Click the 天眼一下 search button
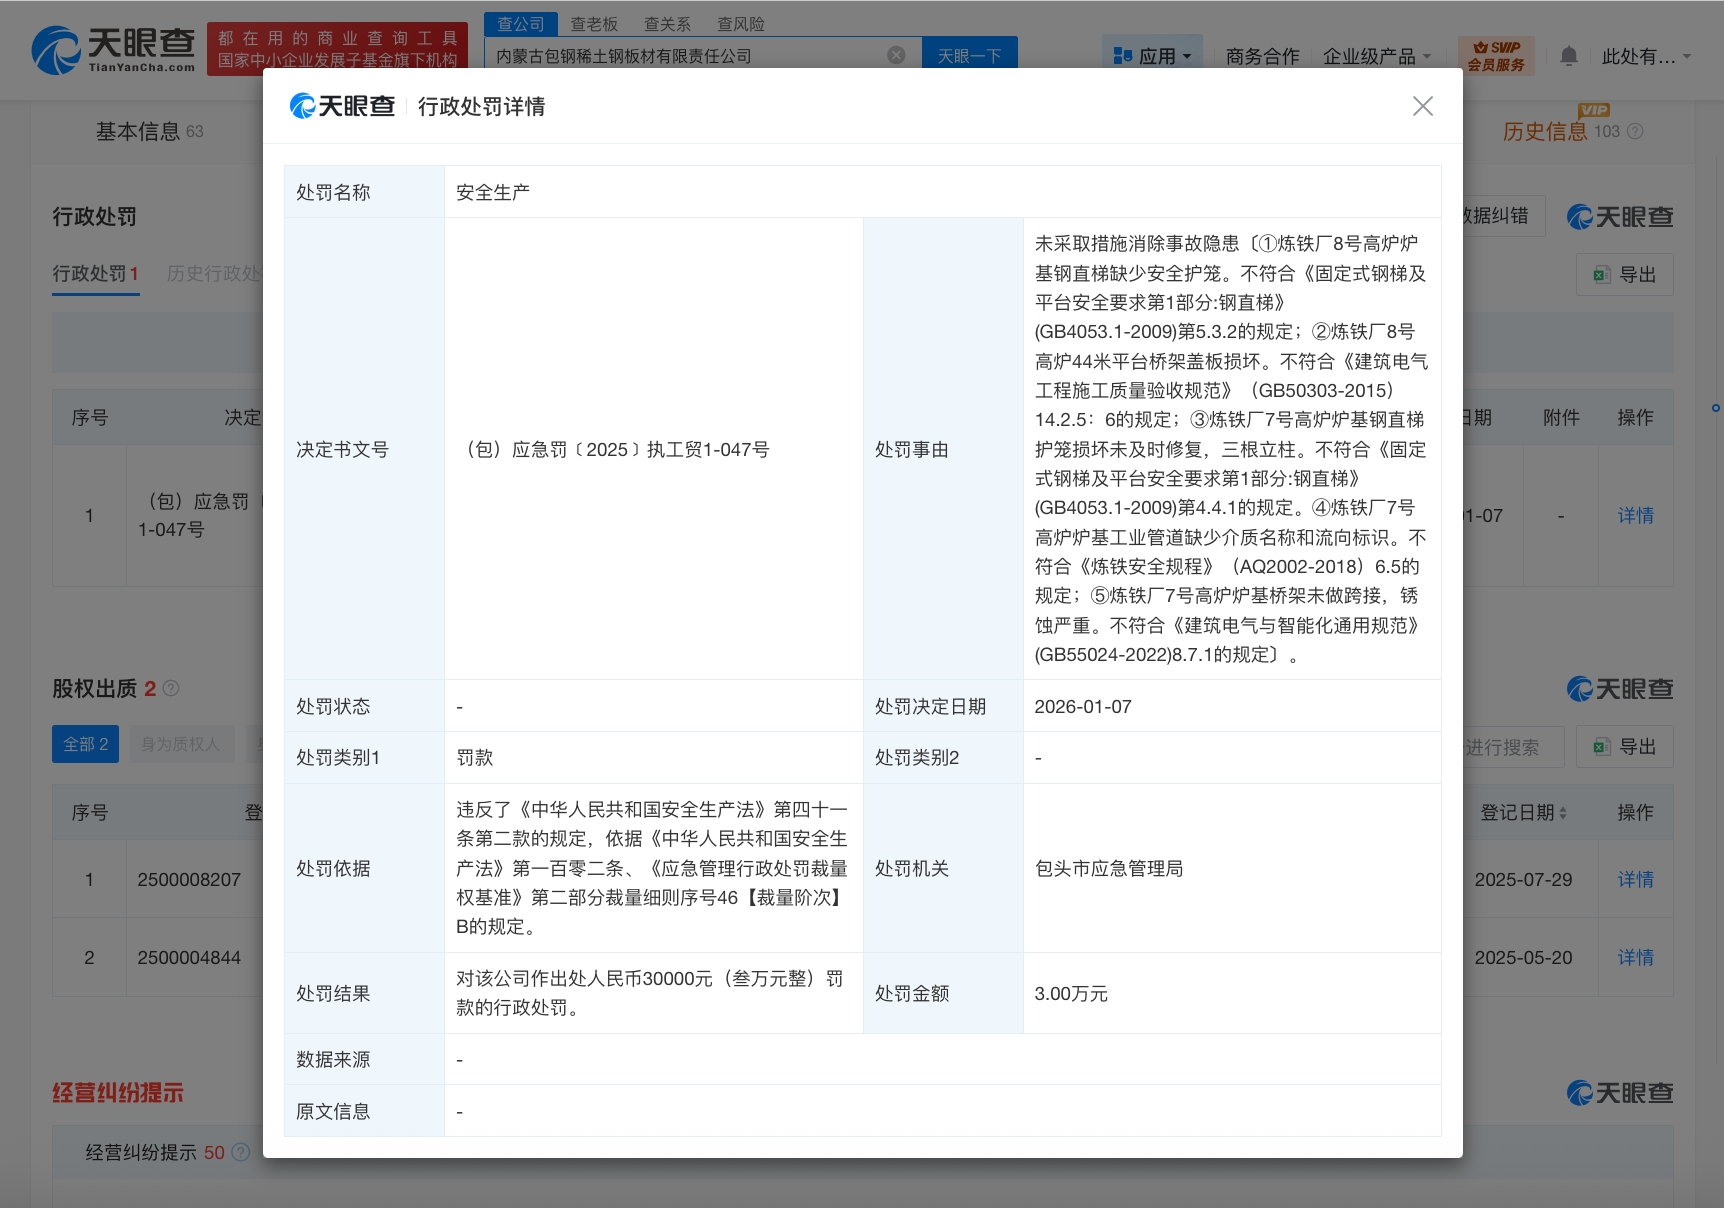1724x1208 pixels. (968, 55)
